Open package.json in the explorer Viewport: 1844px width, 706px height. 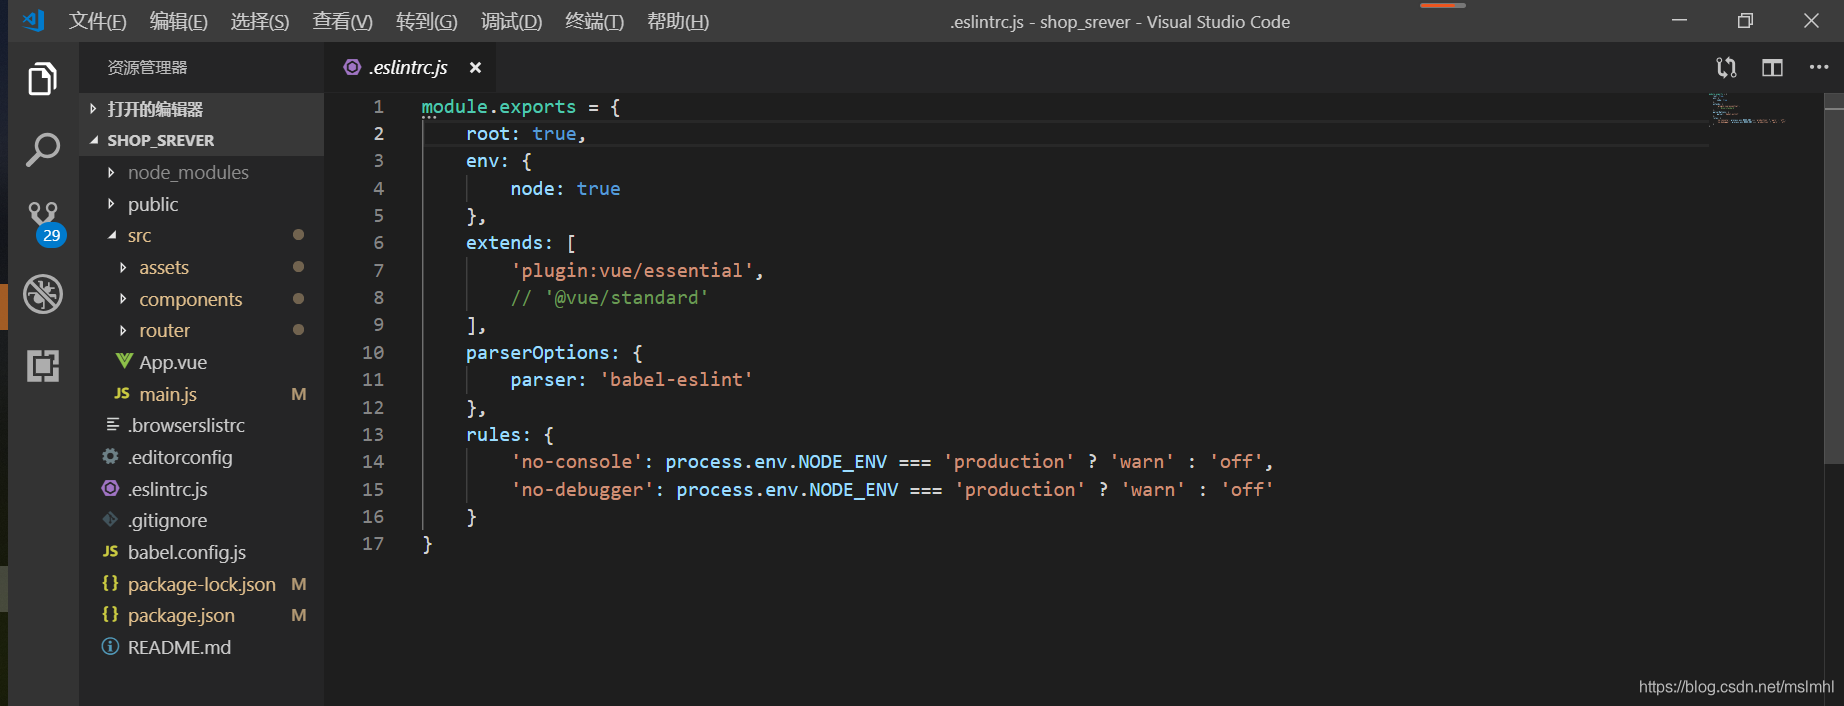tap(181, 615)
